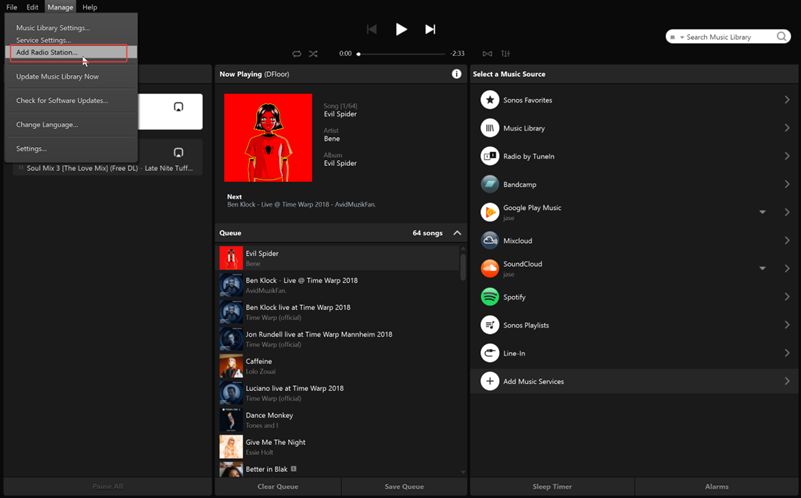Click the Bandcamp icon
Viewport: 801px width, 498px height.
pos(489,184)
